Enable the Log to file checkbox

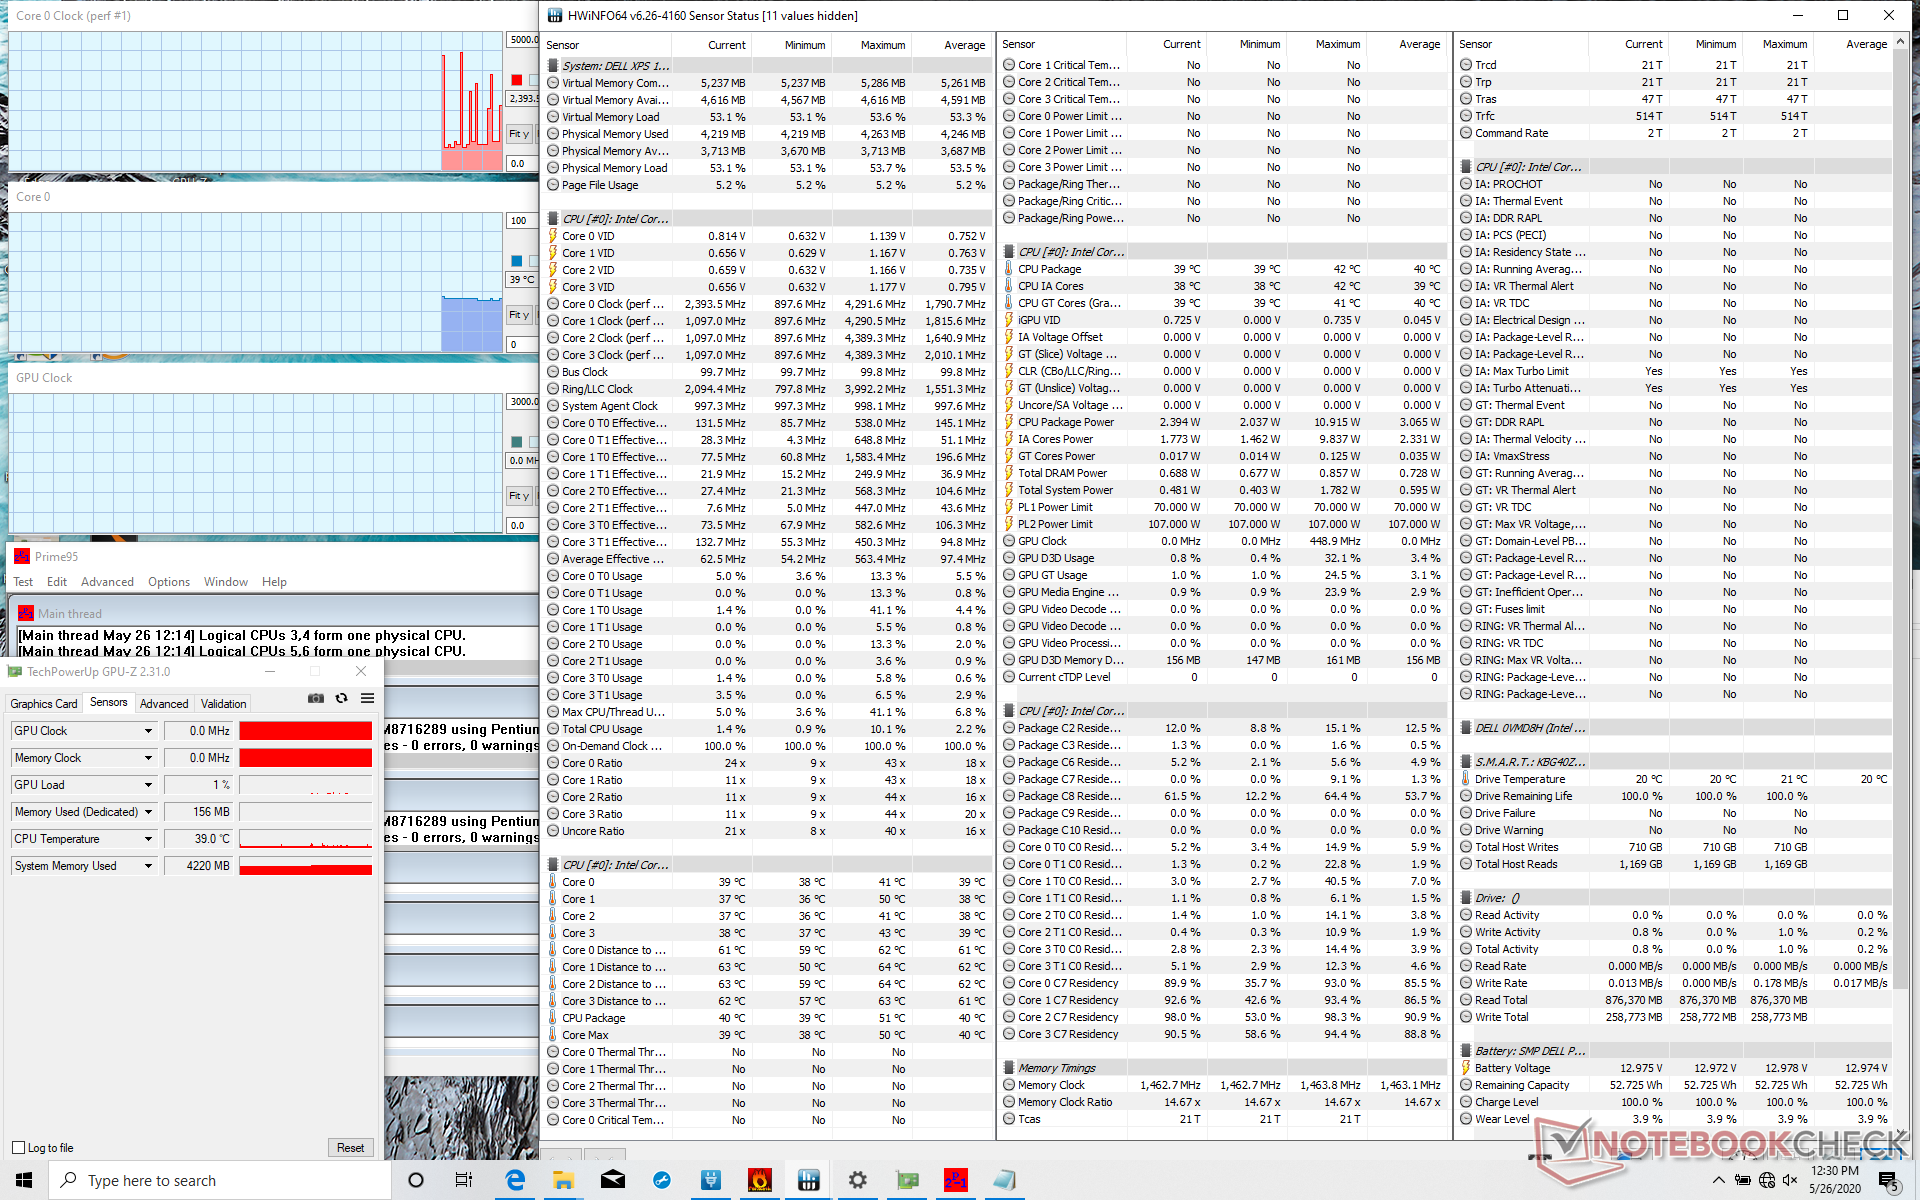click(19, 1147)
